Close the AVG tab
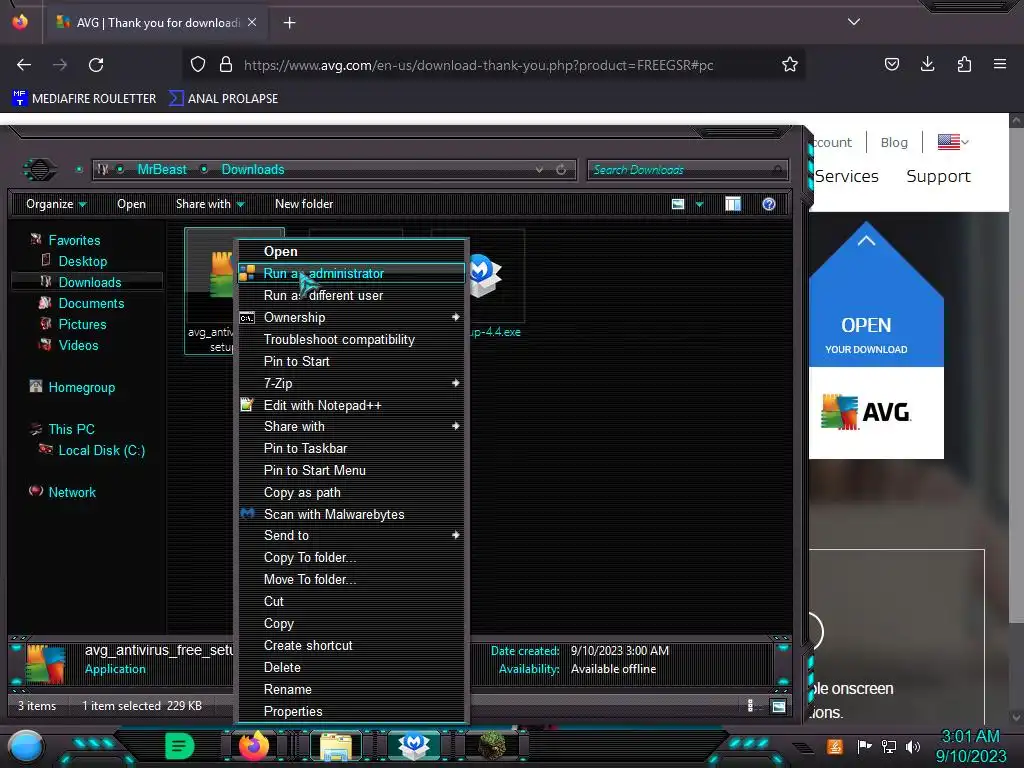Screen dimensions: 1024x768 pyautogui.click(x=252, y=22)
